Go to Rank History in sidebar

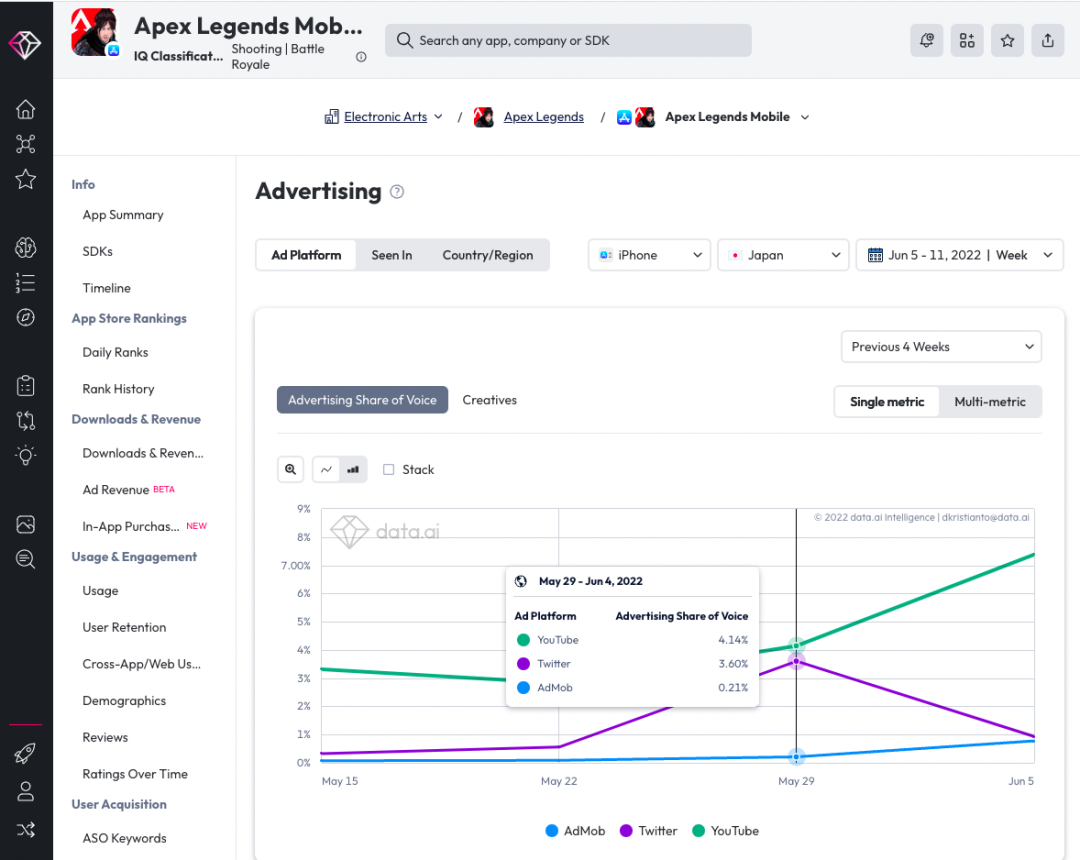[118, 389]
